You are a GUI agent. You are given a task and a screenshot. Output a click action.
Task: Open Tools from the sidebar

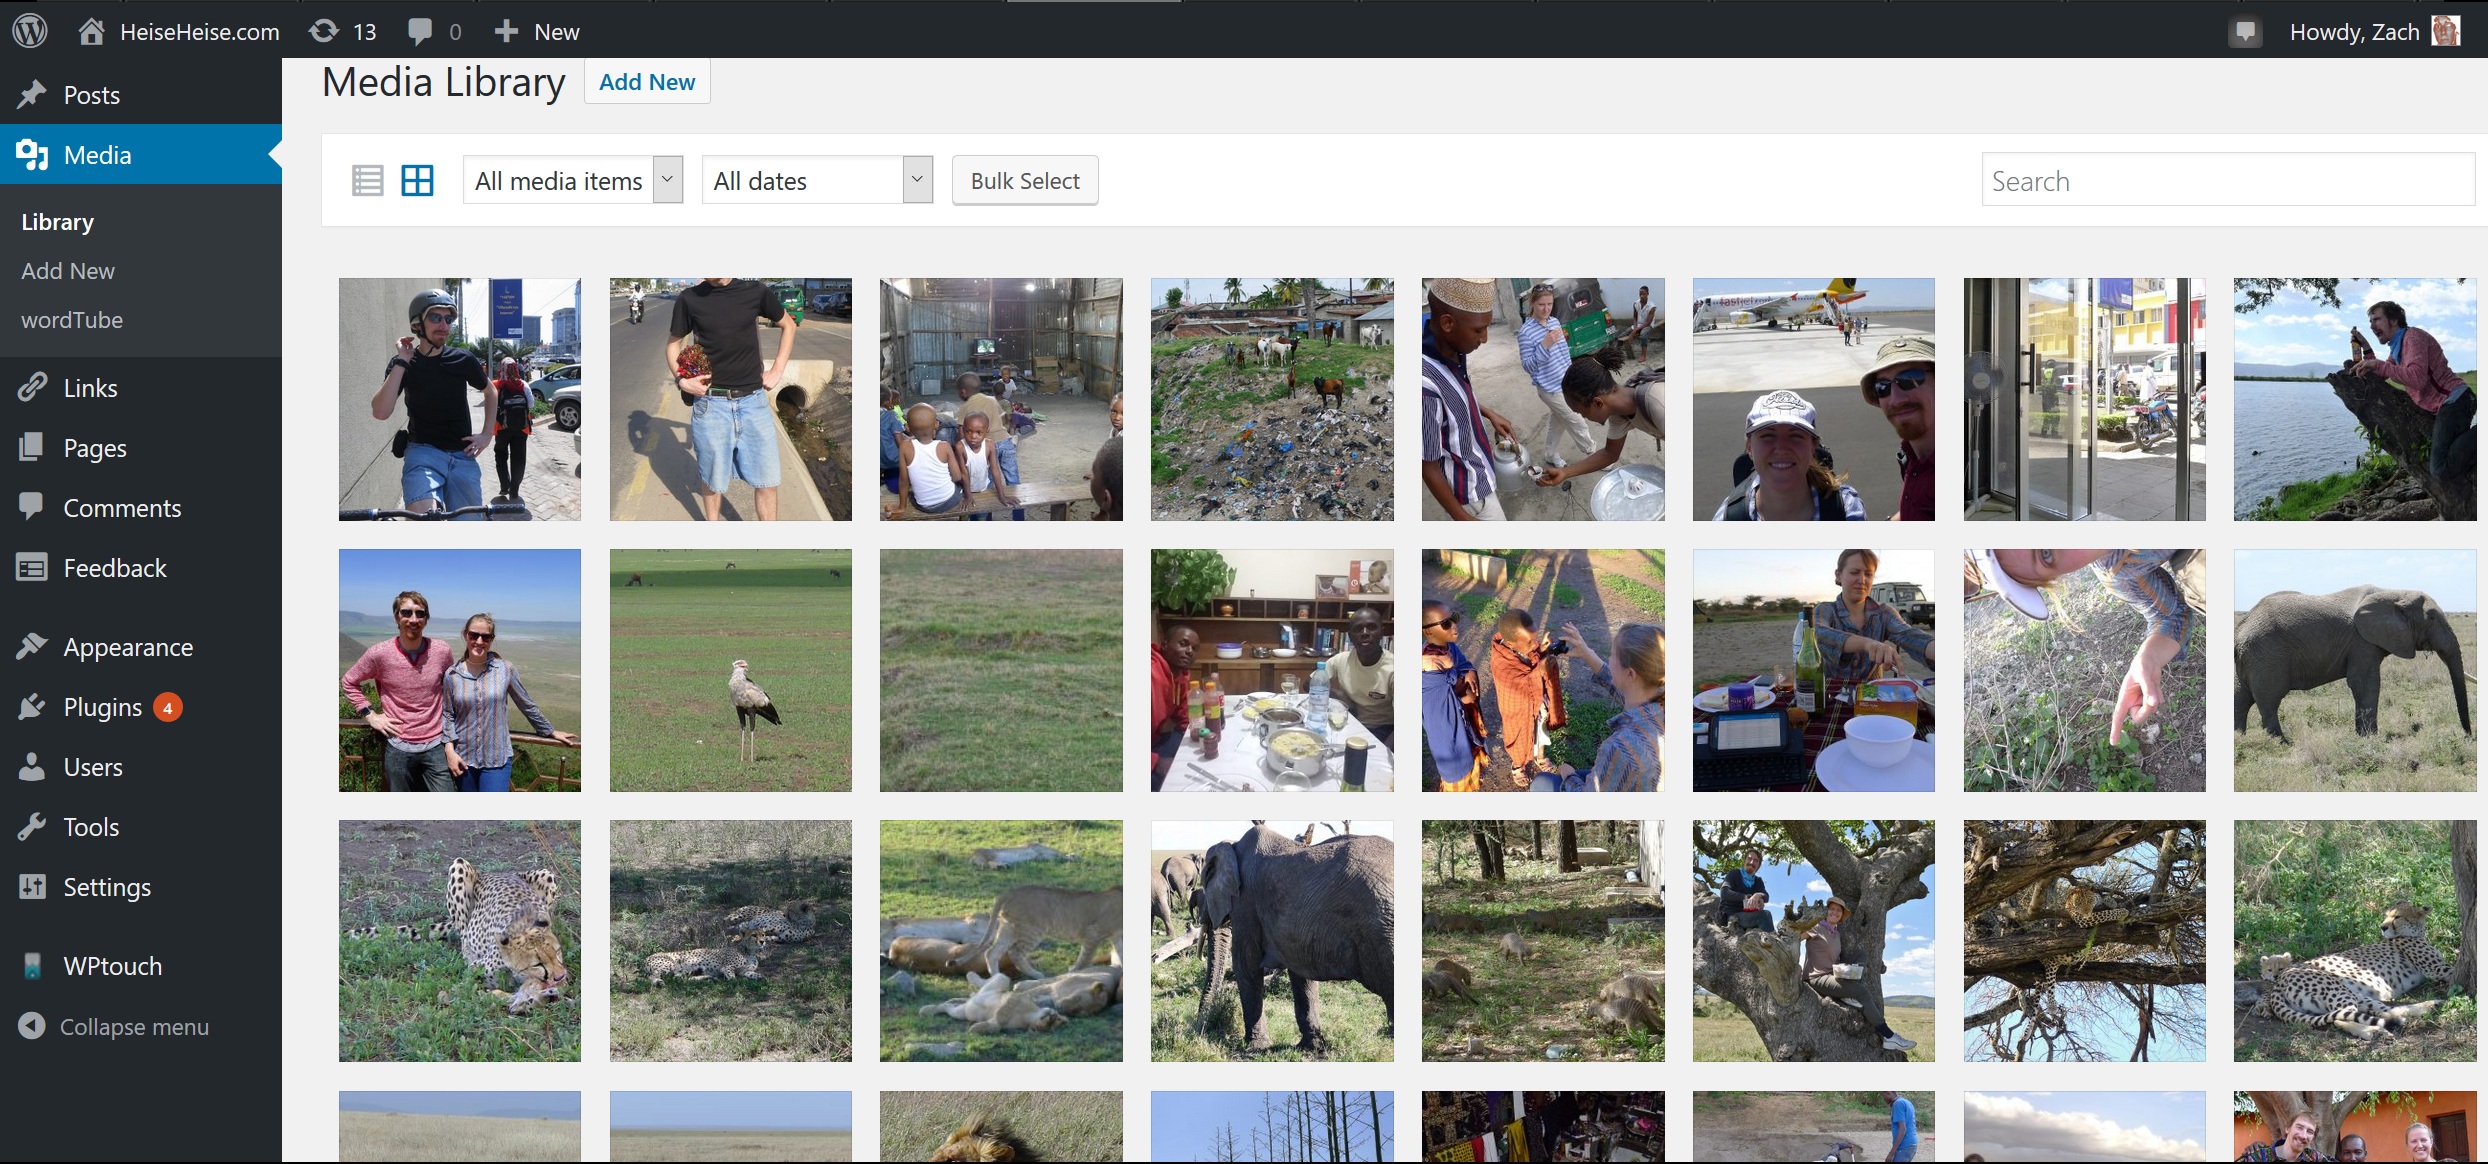tap(91, 827)
